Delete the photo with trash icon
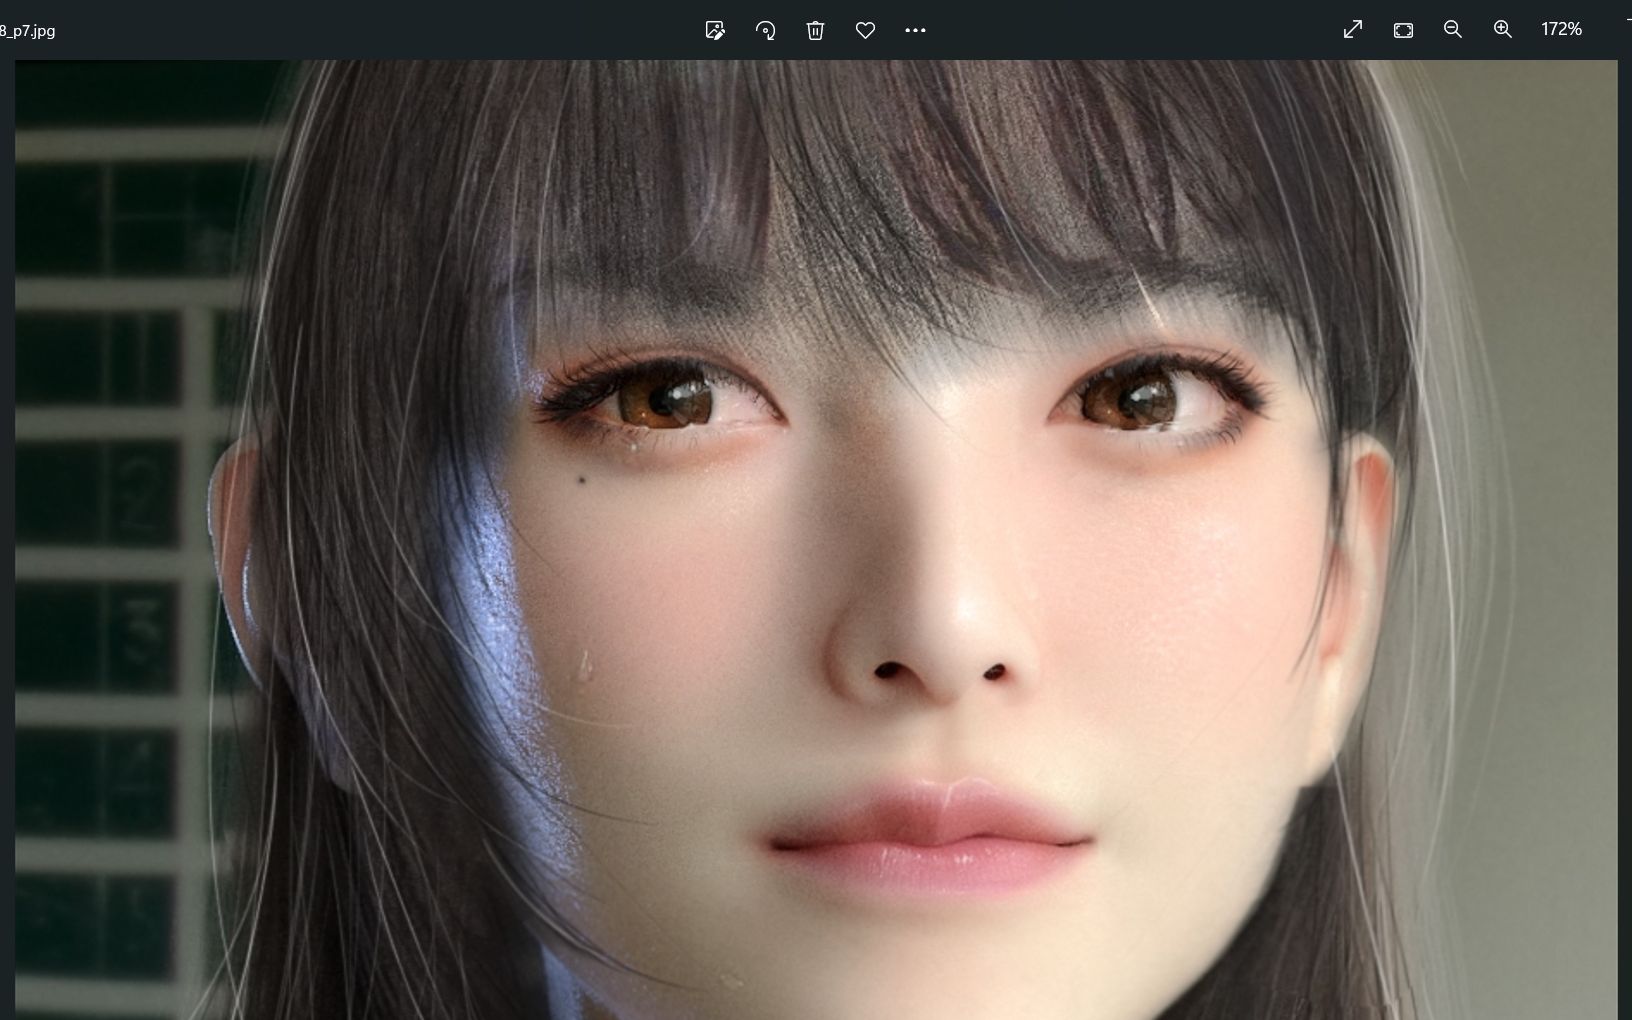 tap(815, 30)
